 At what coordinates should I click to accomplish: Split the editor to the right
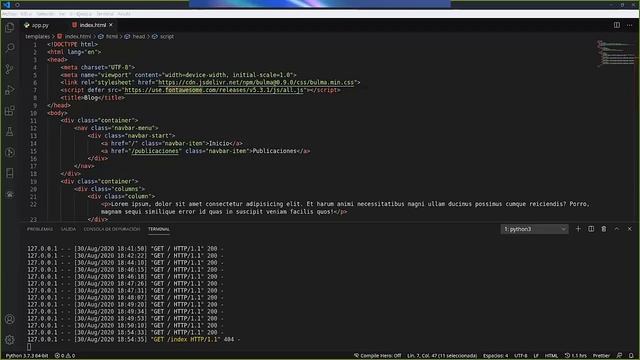click(617, 25)
